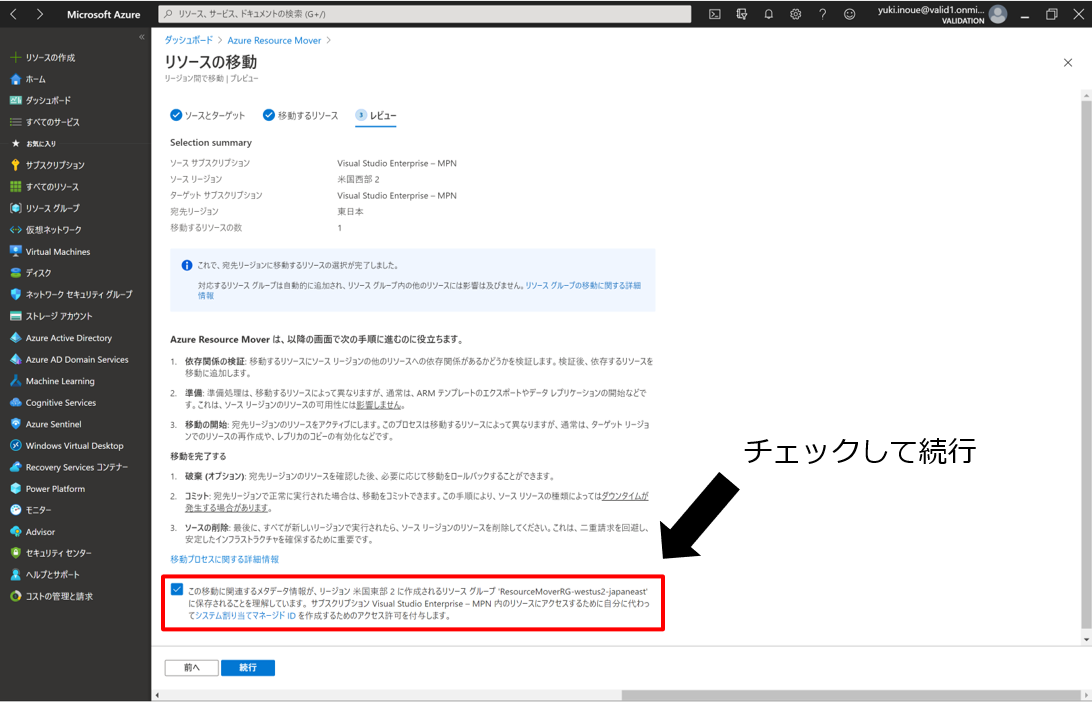Open Home via the house icon
The image size is (1092, 702).
click(15, 79)
